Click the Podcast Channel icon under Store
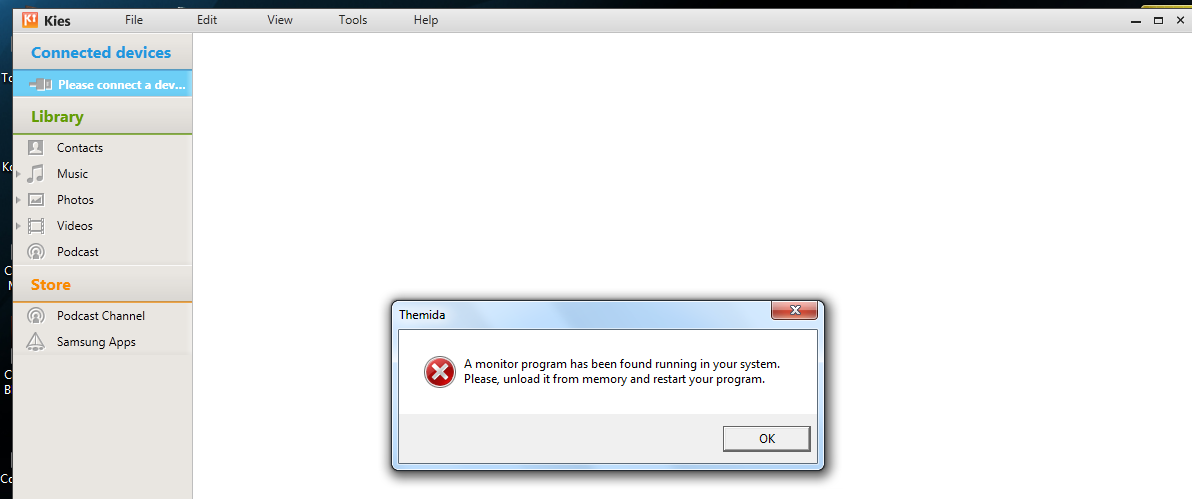The width and height of the screenshot is (1192, 499). (36, 315)
